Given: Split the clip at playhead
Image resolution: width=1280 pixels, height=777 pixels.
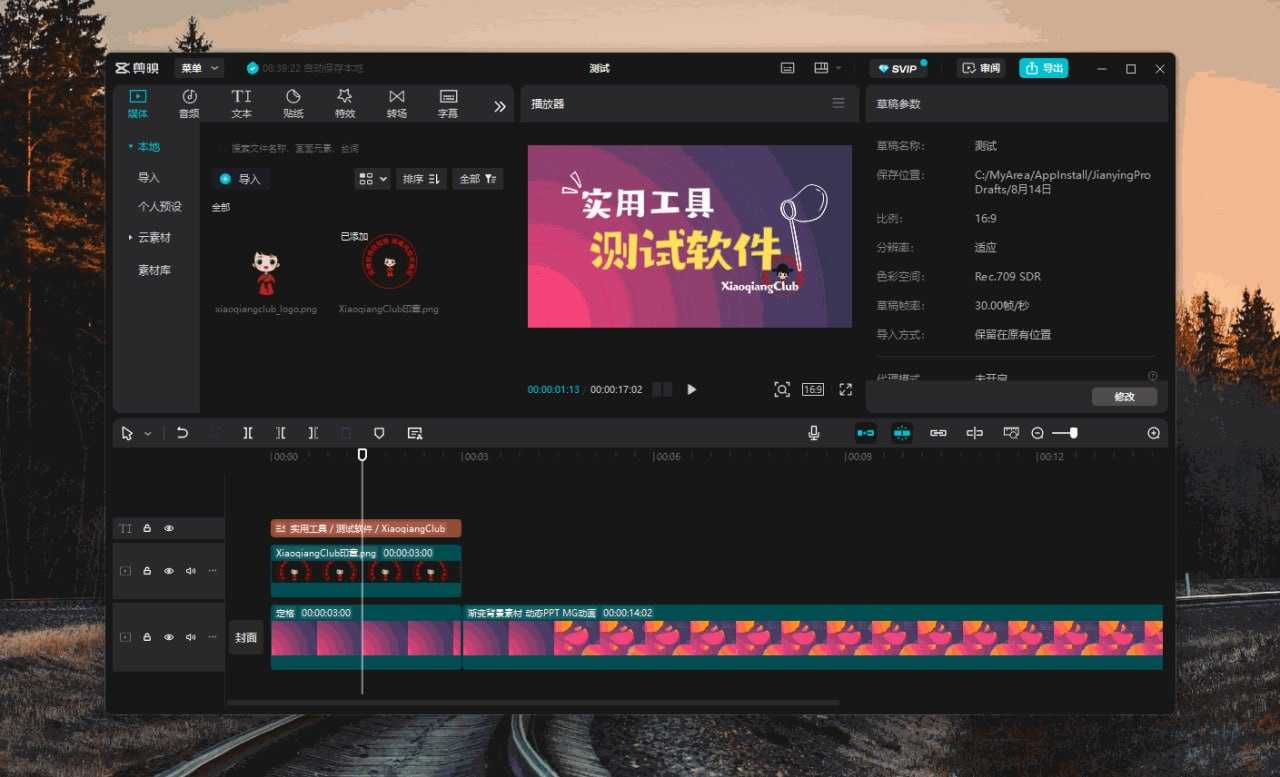Looking at the screenshot, I should pyautogui.click(x=248, y=433).
